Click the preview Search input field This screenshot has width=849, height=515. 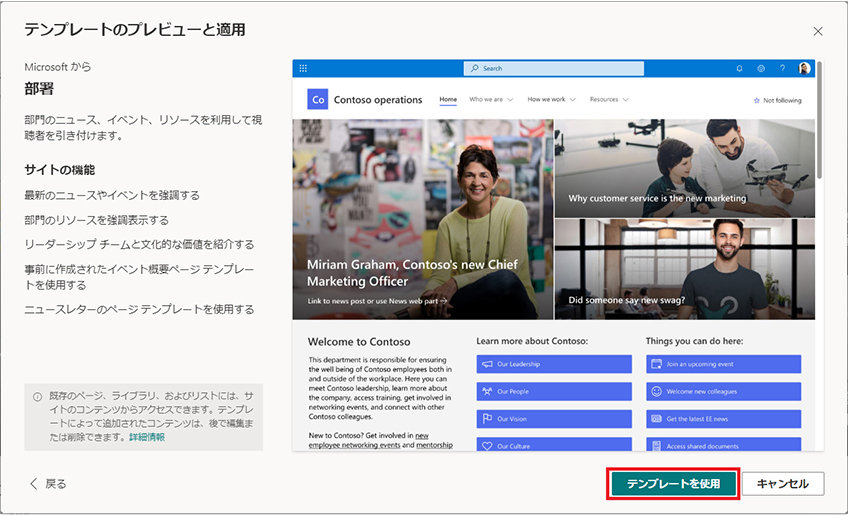point(554,68)
